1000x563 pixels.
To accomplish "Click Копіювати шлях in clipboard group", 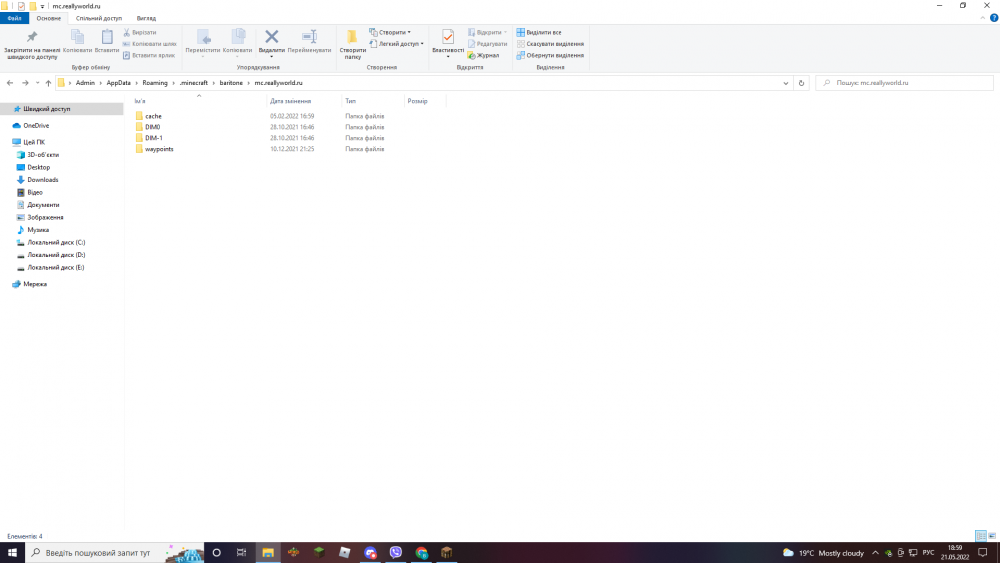I will coord(150,44).
